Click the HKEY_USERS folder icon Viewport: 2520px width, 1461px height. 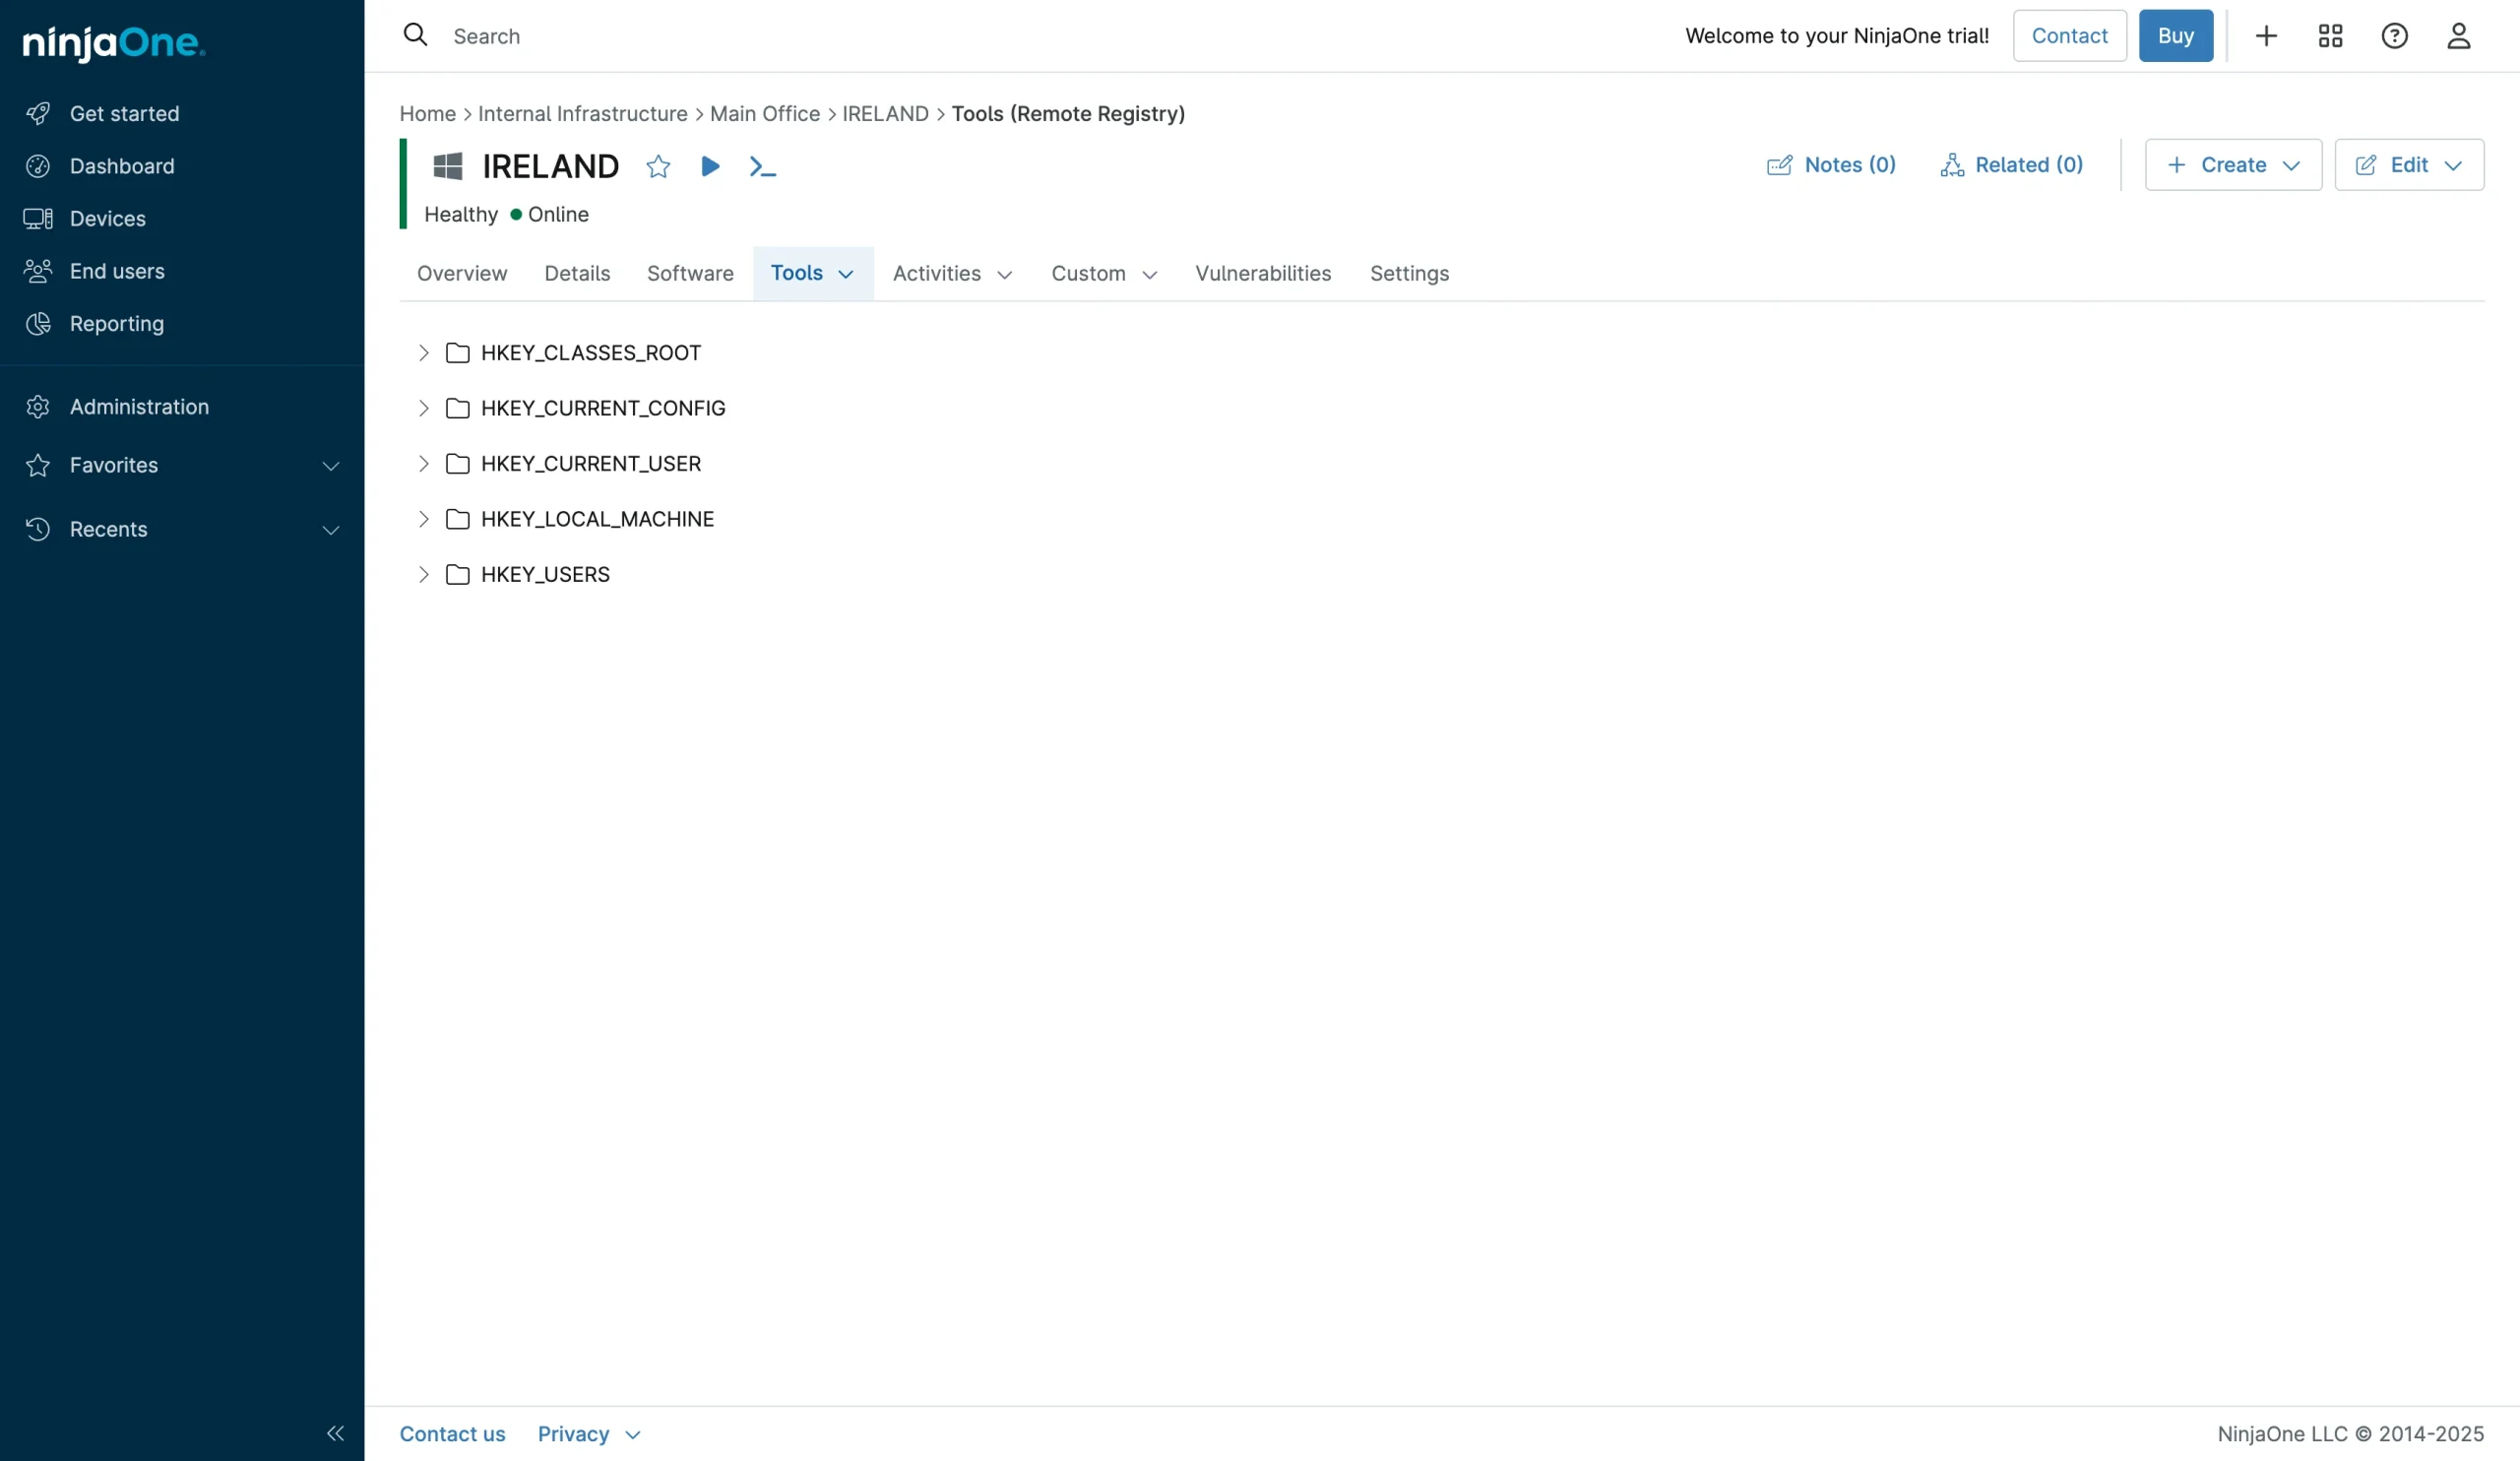point(458,574)
